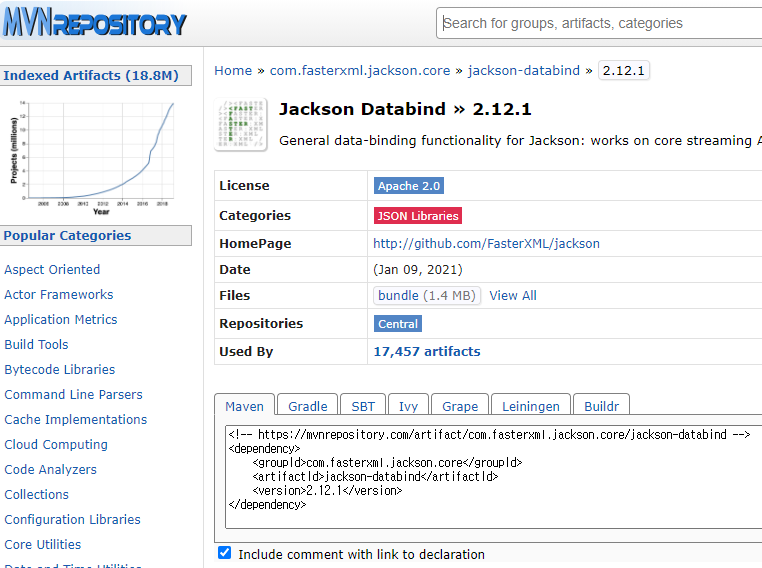Focus the search groups, artifacts field
Viewport: 762px width, 568px height.
click(x=599, y=23)
